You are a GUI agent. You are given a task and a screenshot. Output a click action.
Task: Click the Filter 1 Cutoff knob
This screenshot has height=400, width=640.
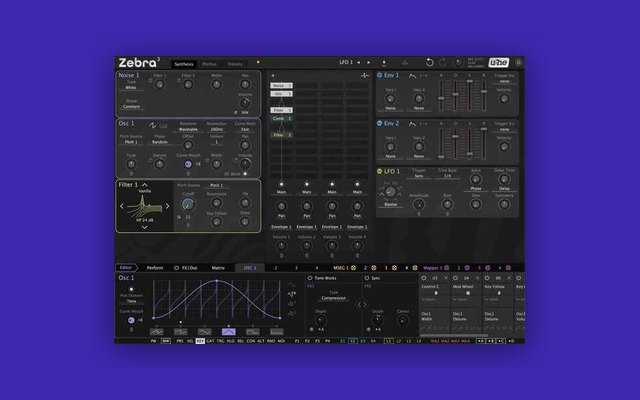[x=188, y=204]
